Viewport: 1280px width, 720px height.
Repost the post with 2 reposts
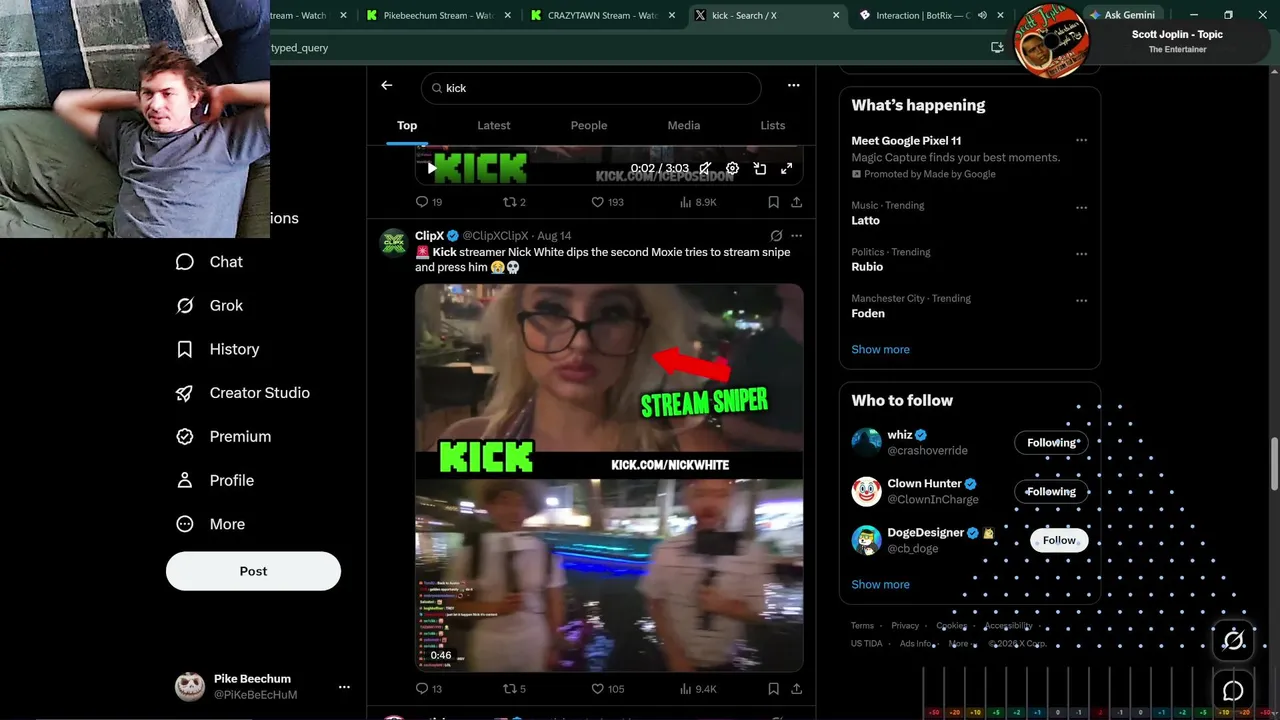(514, 202)
